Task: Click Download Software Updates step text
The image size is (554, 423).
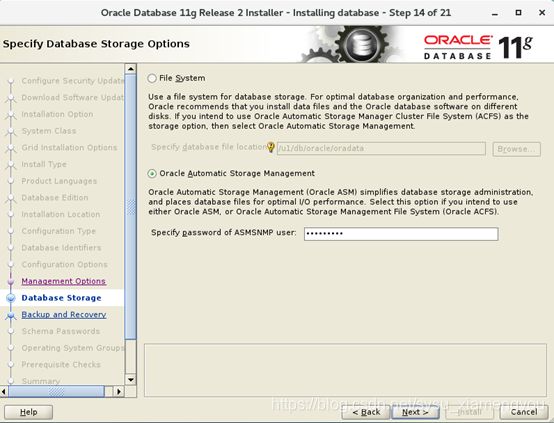Action: tap(73, 98)
